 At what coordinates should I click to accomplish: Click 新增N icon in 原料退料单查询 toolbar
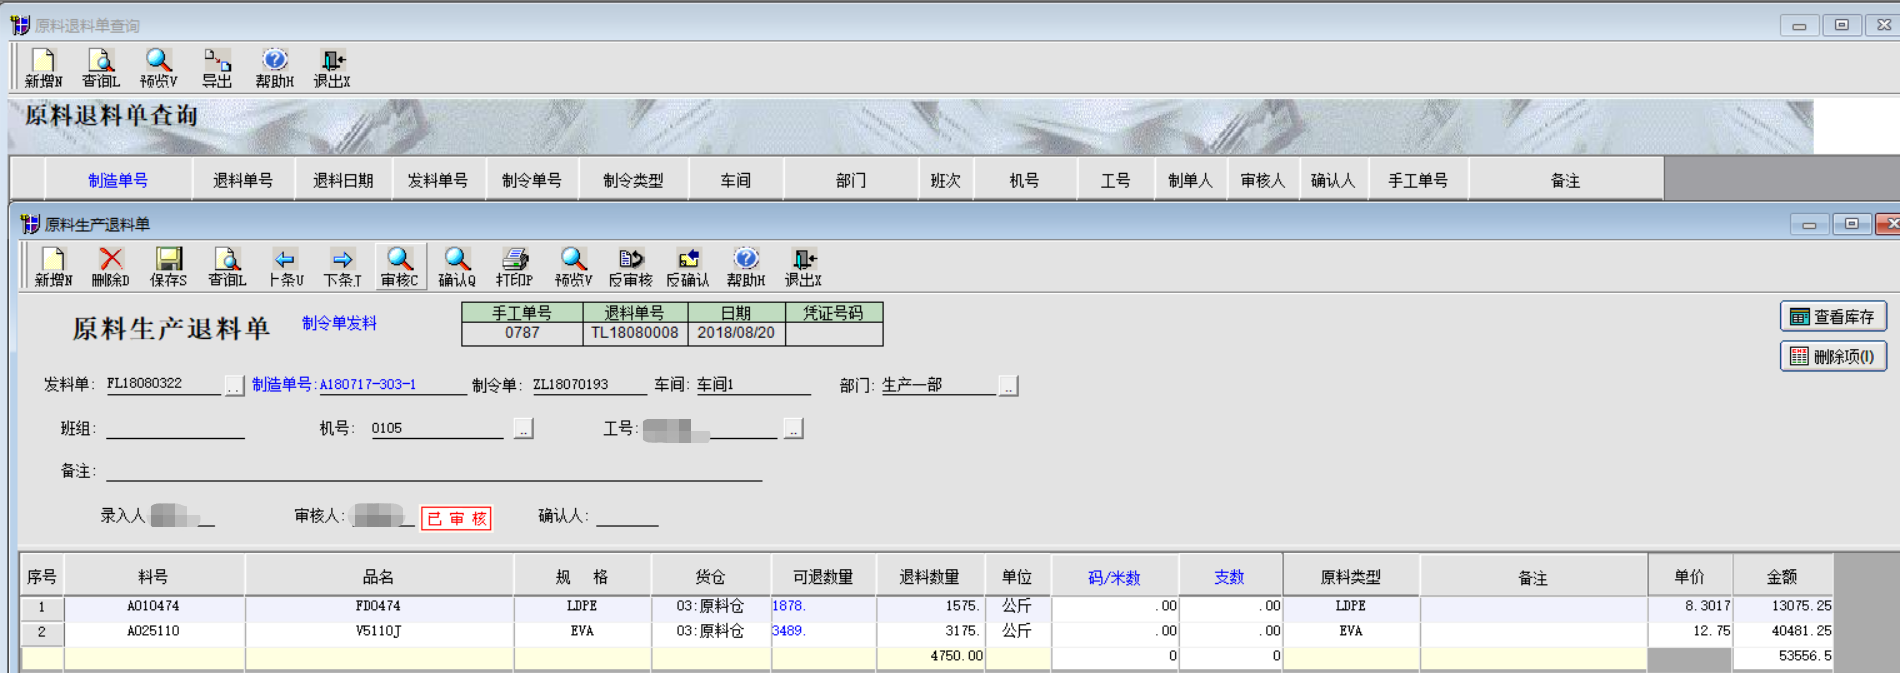coord(43,68)
